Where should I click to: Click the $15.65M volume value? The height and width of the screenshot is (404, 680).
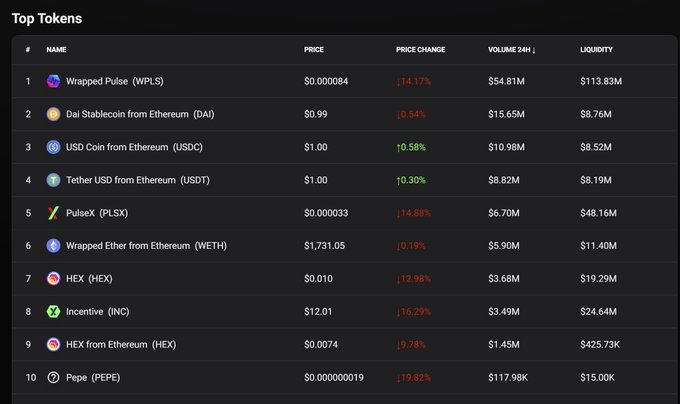(x=507, y=114)
